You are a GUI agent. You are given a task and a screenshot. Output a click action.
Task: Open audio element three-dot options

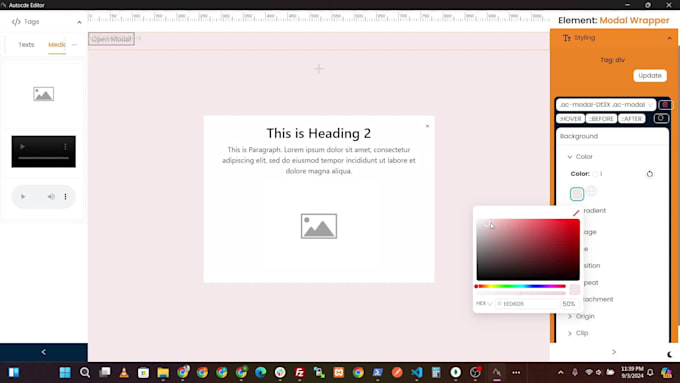65,196
